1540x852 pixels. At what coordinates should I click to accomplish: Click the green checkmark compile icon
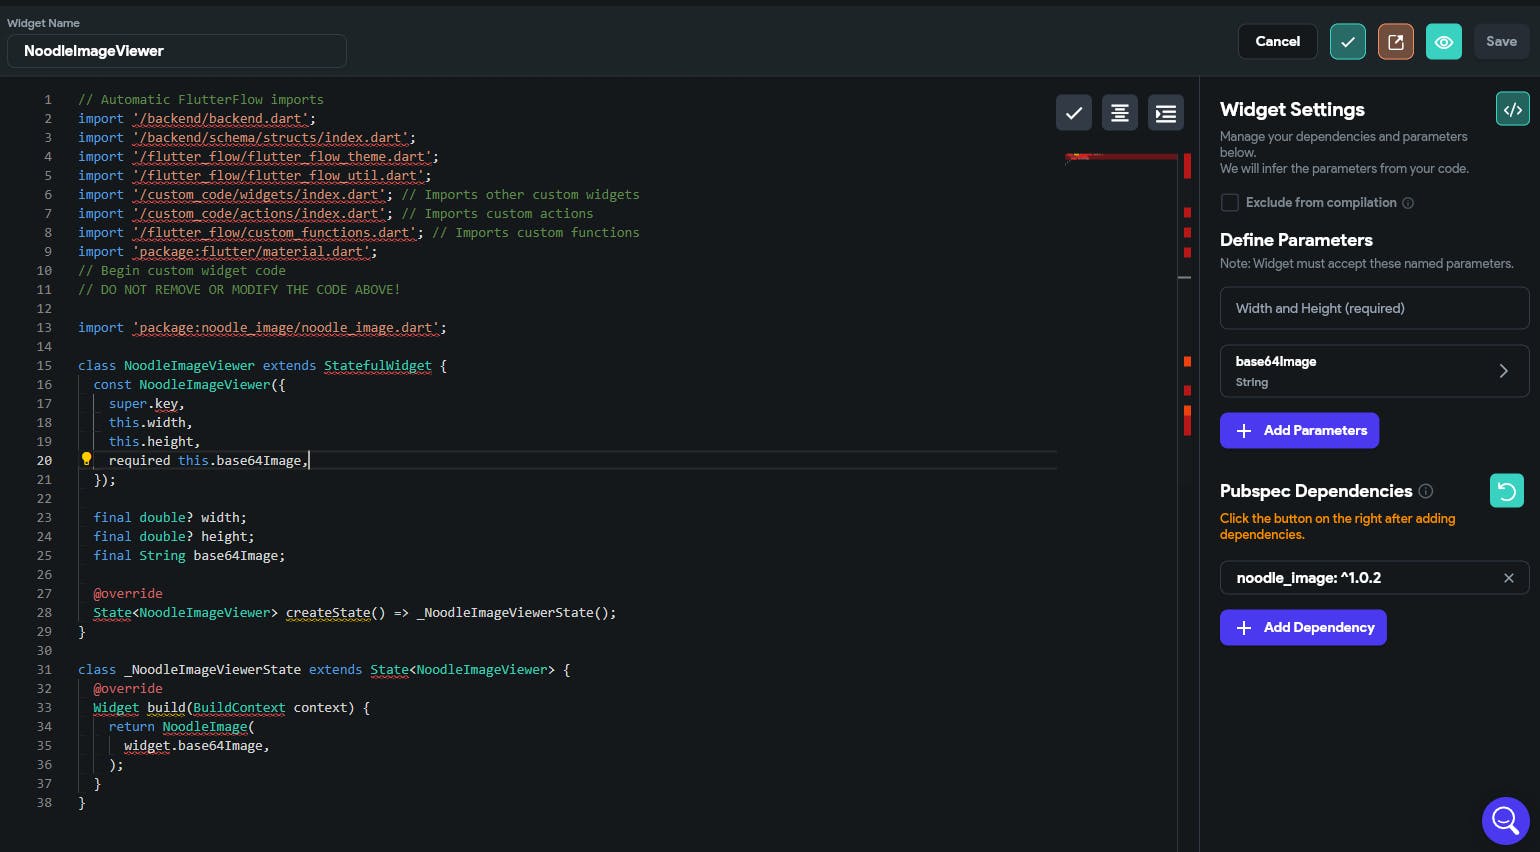pos(1347,42)
